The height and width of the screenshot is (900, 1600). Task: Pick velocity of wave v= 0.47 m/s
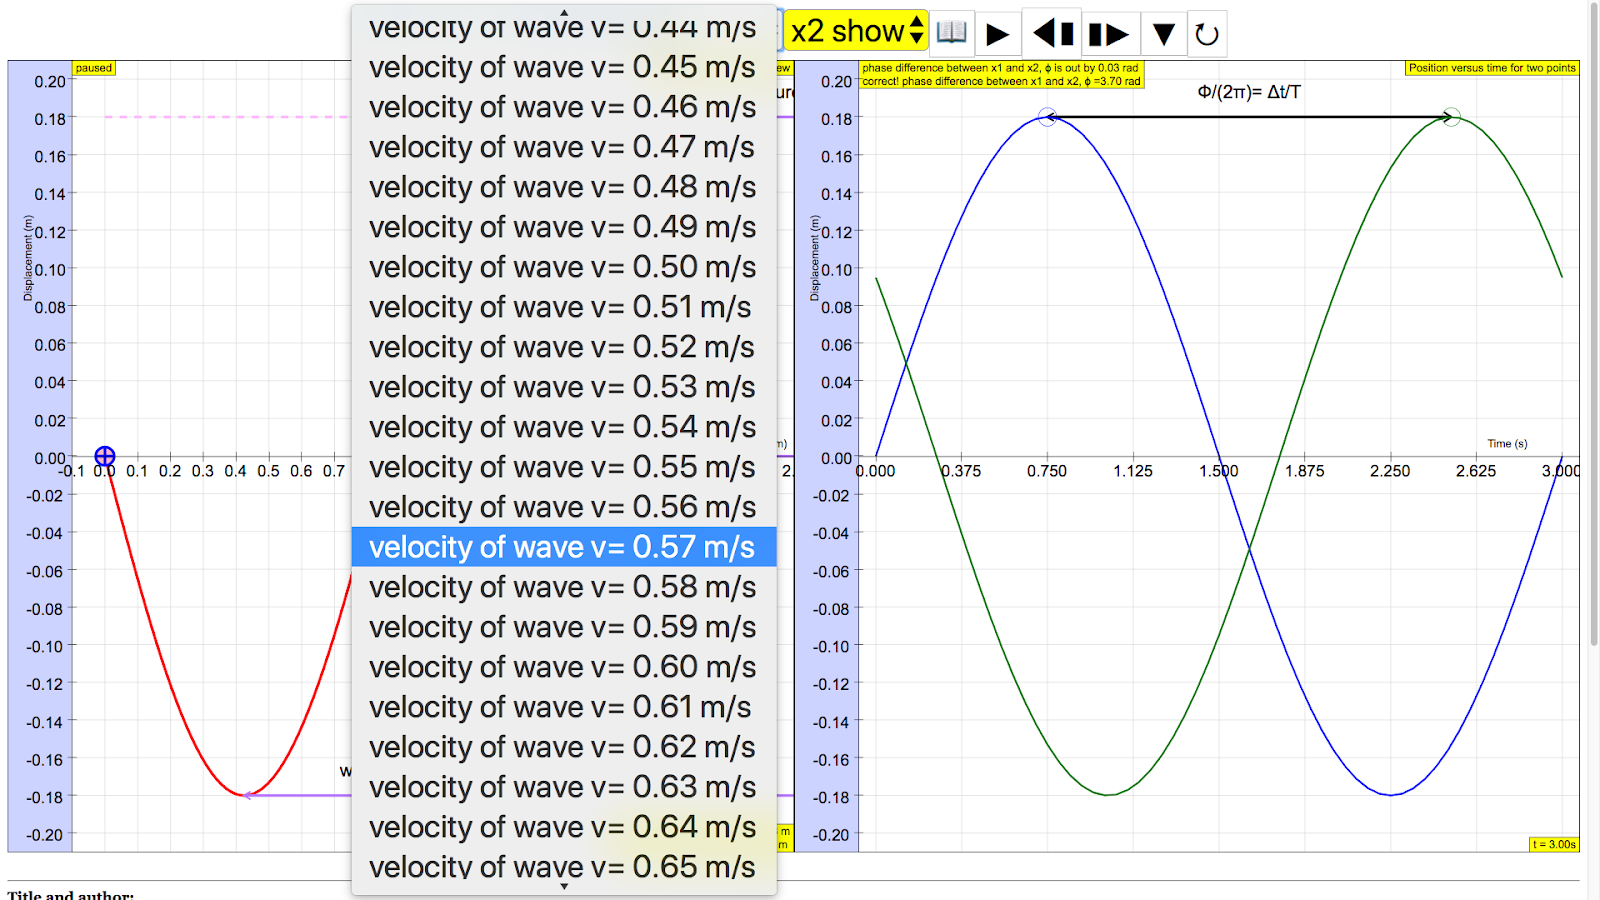(564, 147)
